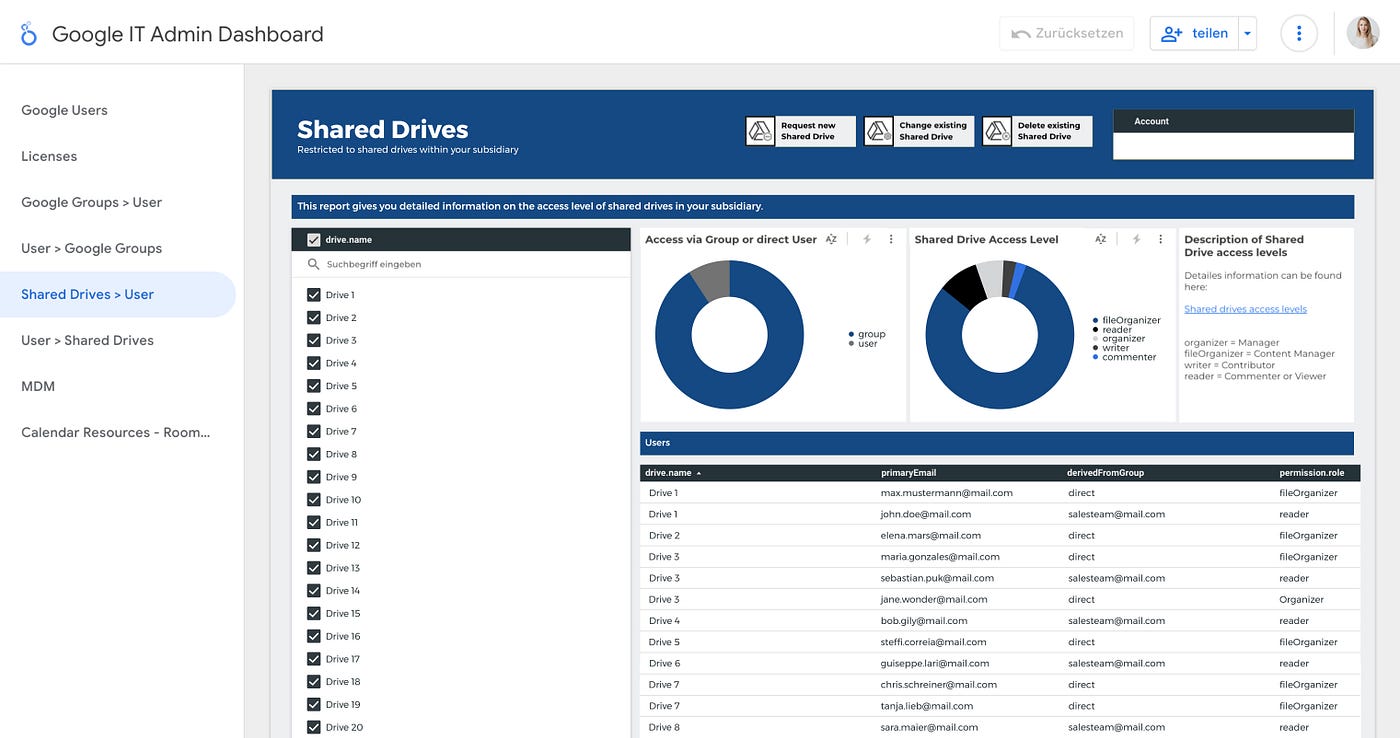
Task: Navigate to User > Google Groups page
Action: point(91,248)
